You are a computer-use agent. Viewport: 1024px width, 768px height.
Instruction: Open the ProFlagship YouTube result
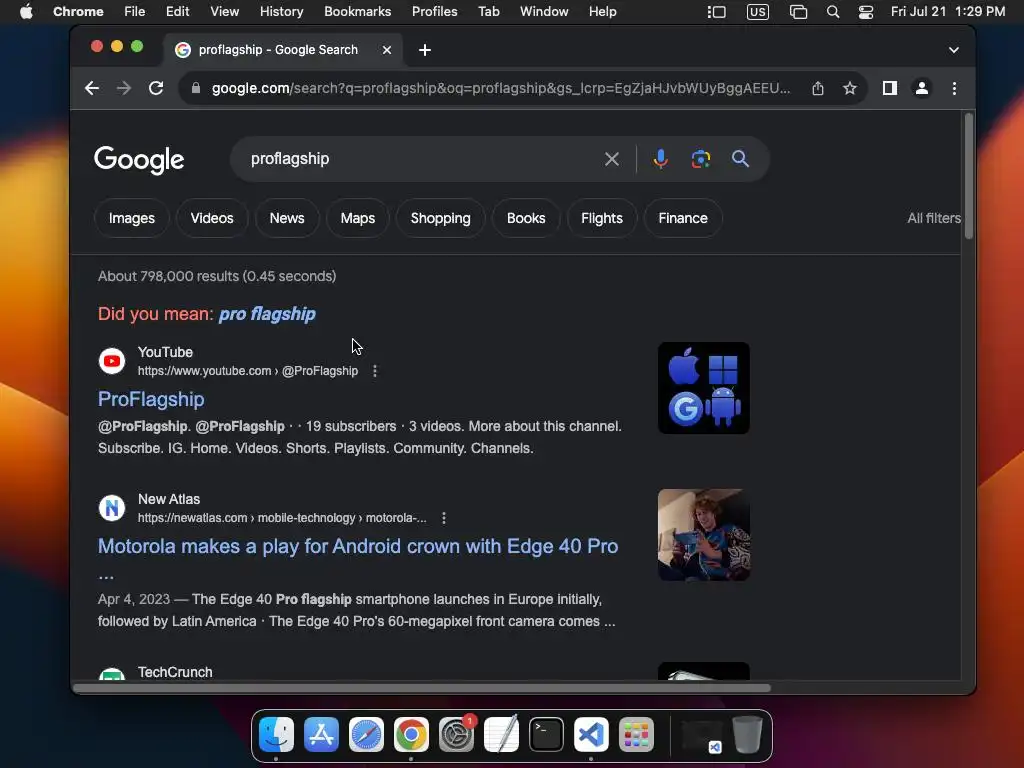click(x=151, y=399)
